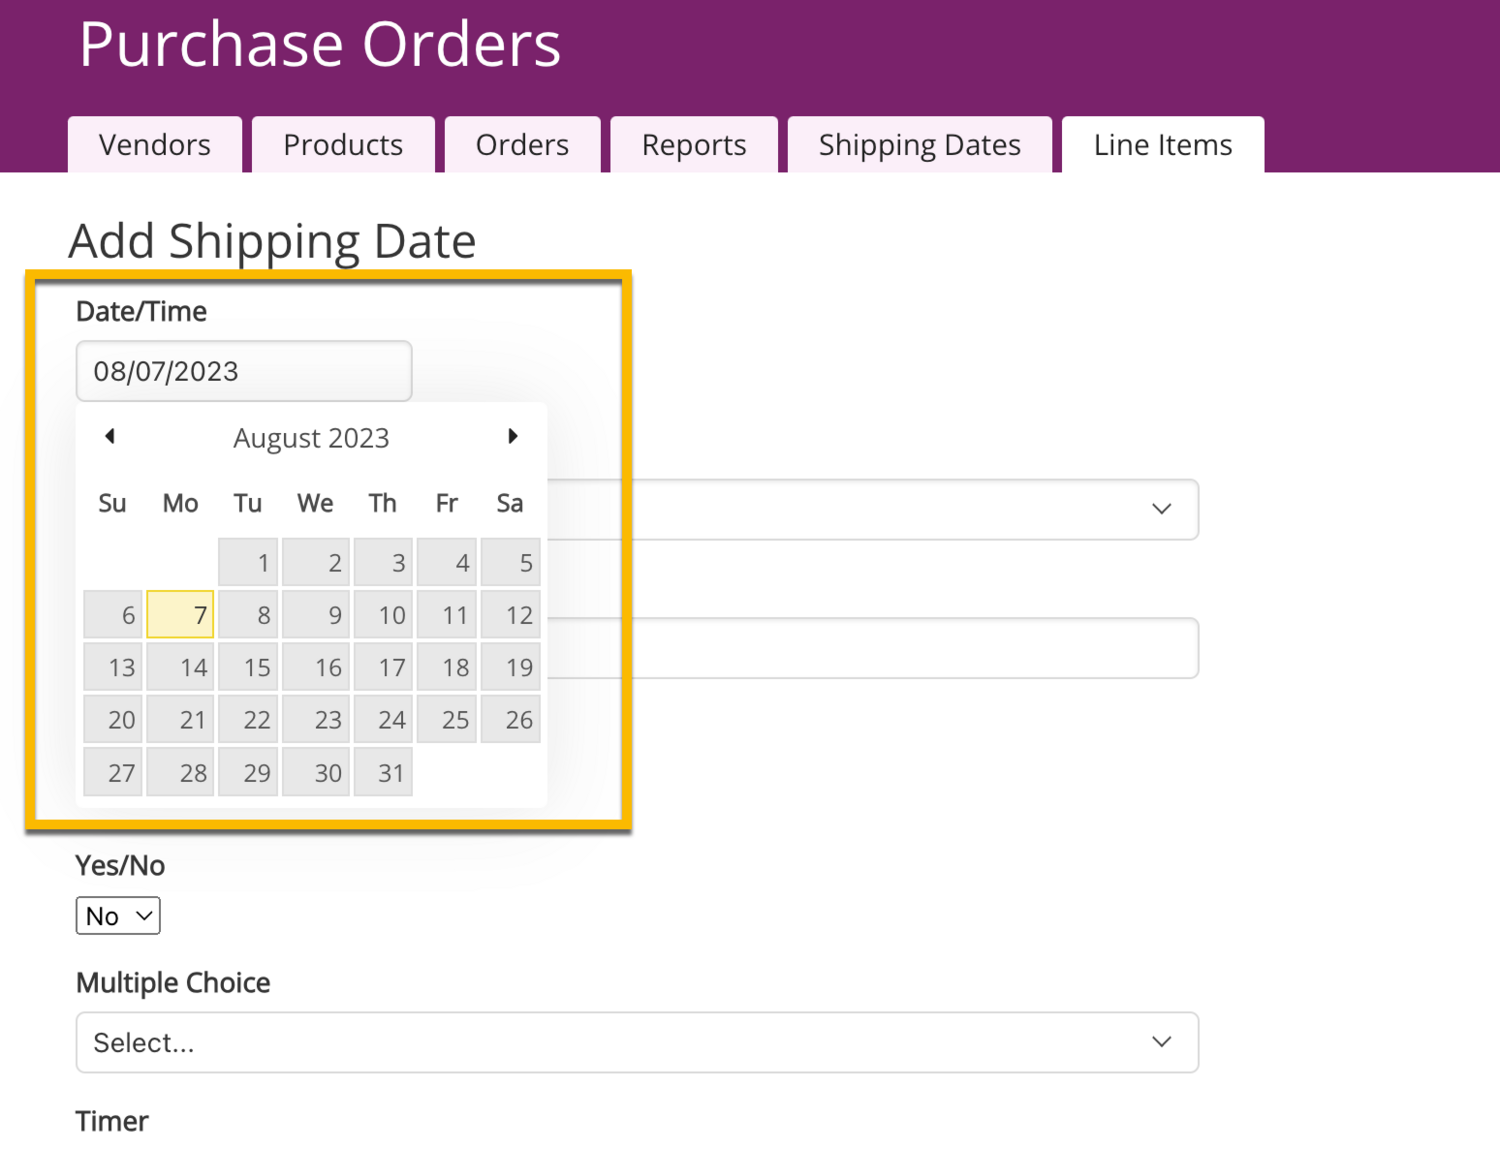Click the Date/Time input field
Image resolution: width=1500 pixels, height=1149 pixels.
243,371
